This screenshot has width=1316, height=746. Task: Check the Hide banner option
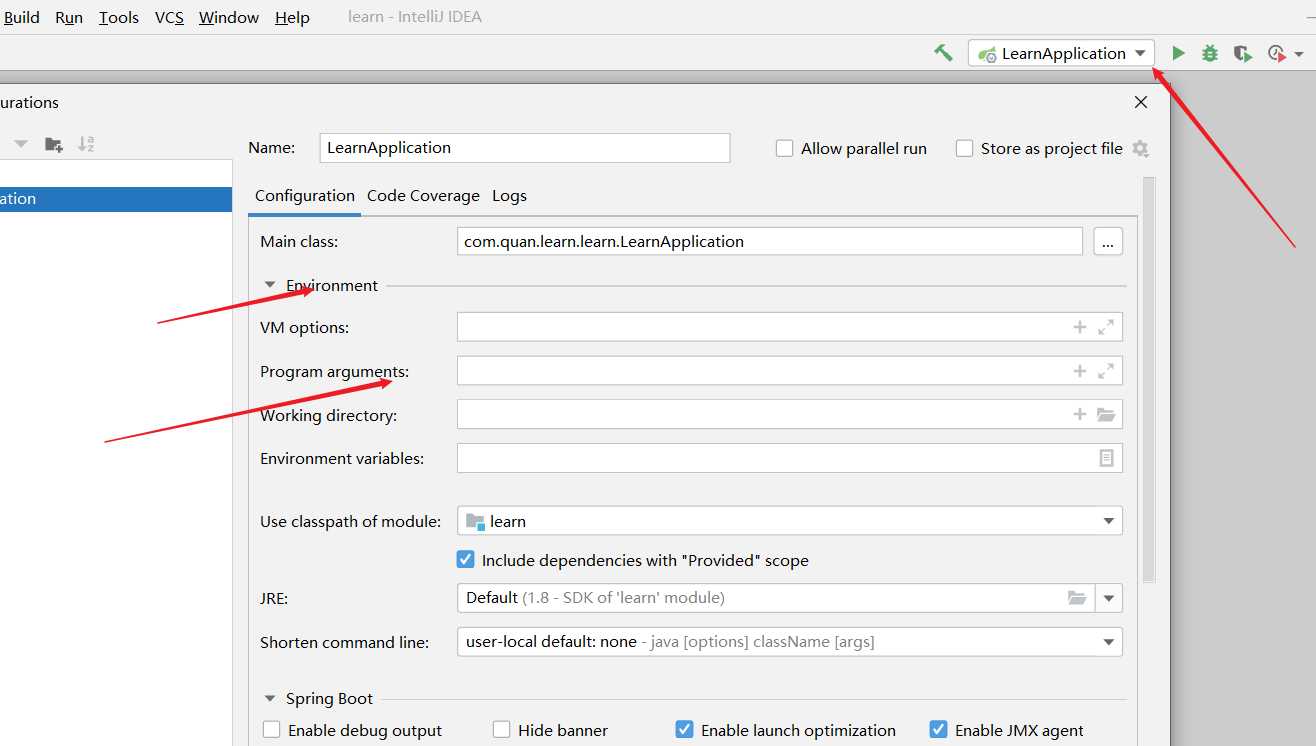click(x=501, y=730)
